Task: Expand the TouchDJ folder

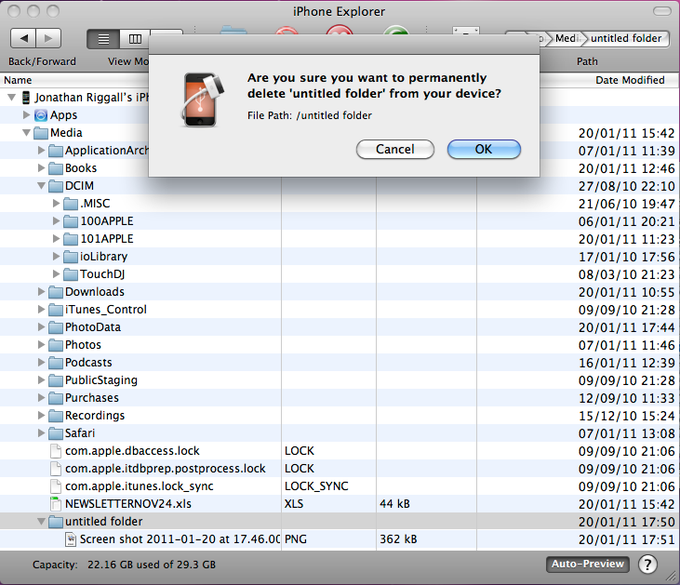Action: point(56,274)
